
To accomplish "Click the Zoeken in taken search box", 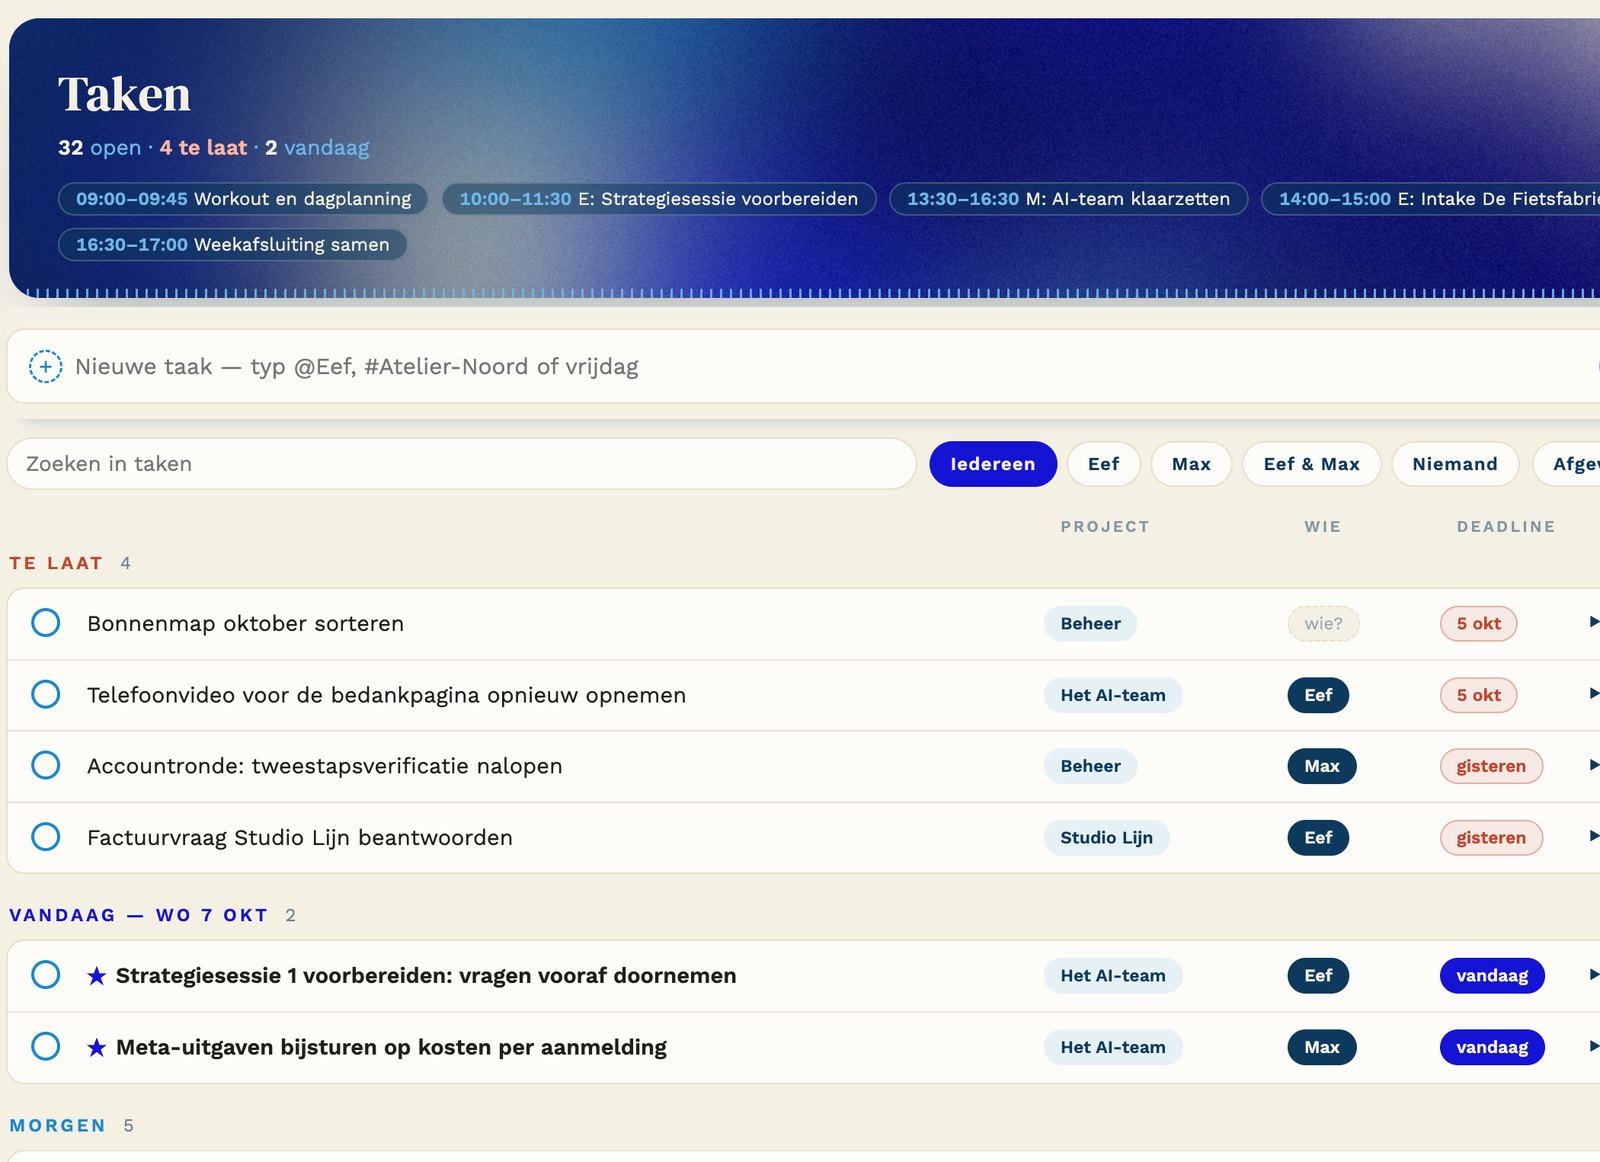I will pyautogui.click(x=461, y=464).
